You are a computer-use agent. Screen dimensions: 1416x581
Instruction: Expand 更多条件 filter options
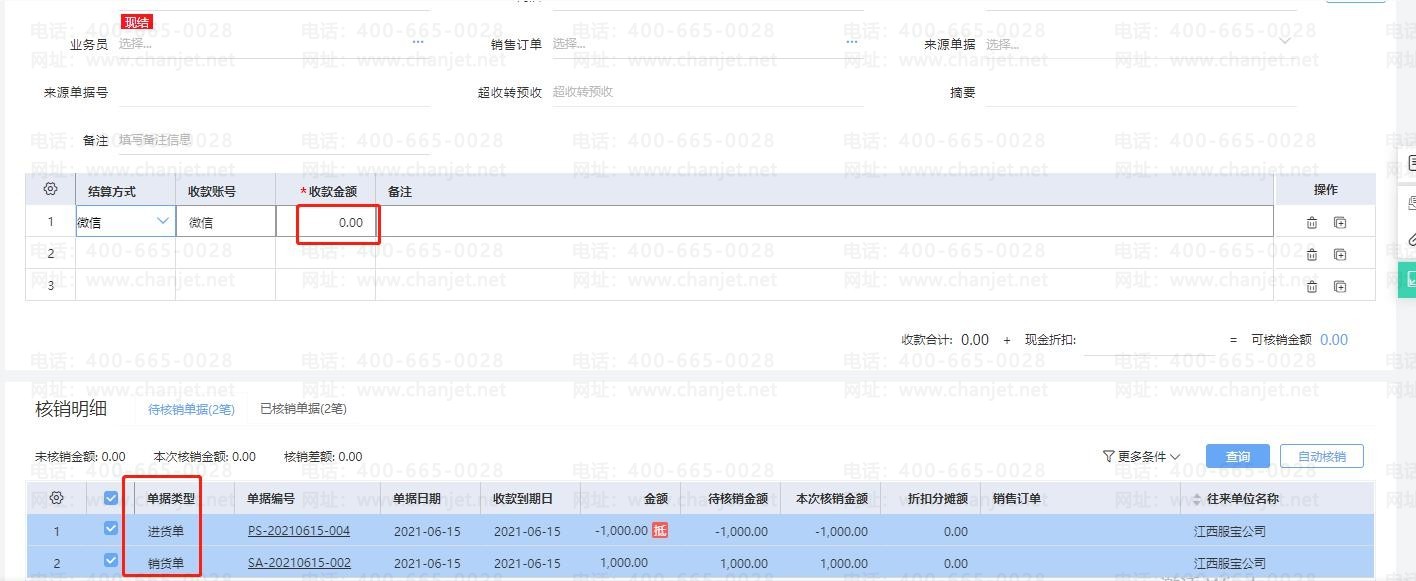[1141, 456]
